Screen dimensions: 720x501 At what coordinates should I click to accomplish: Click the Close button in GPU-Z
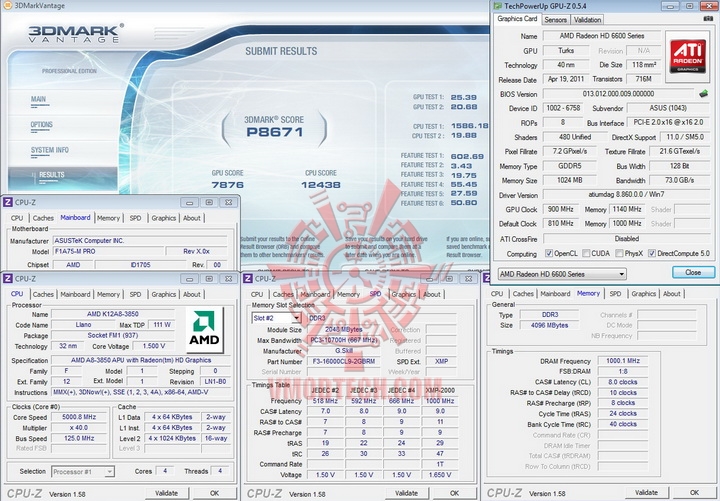click(693, 272)
